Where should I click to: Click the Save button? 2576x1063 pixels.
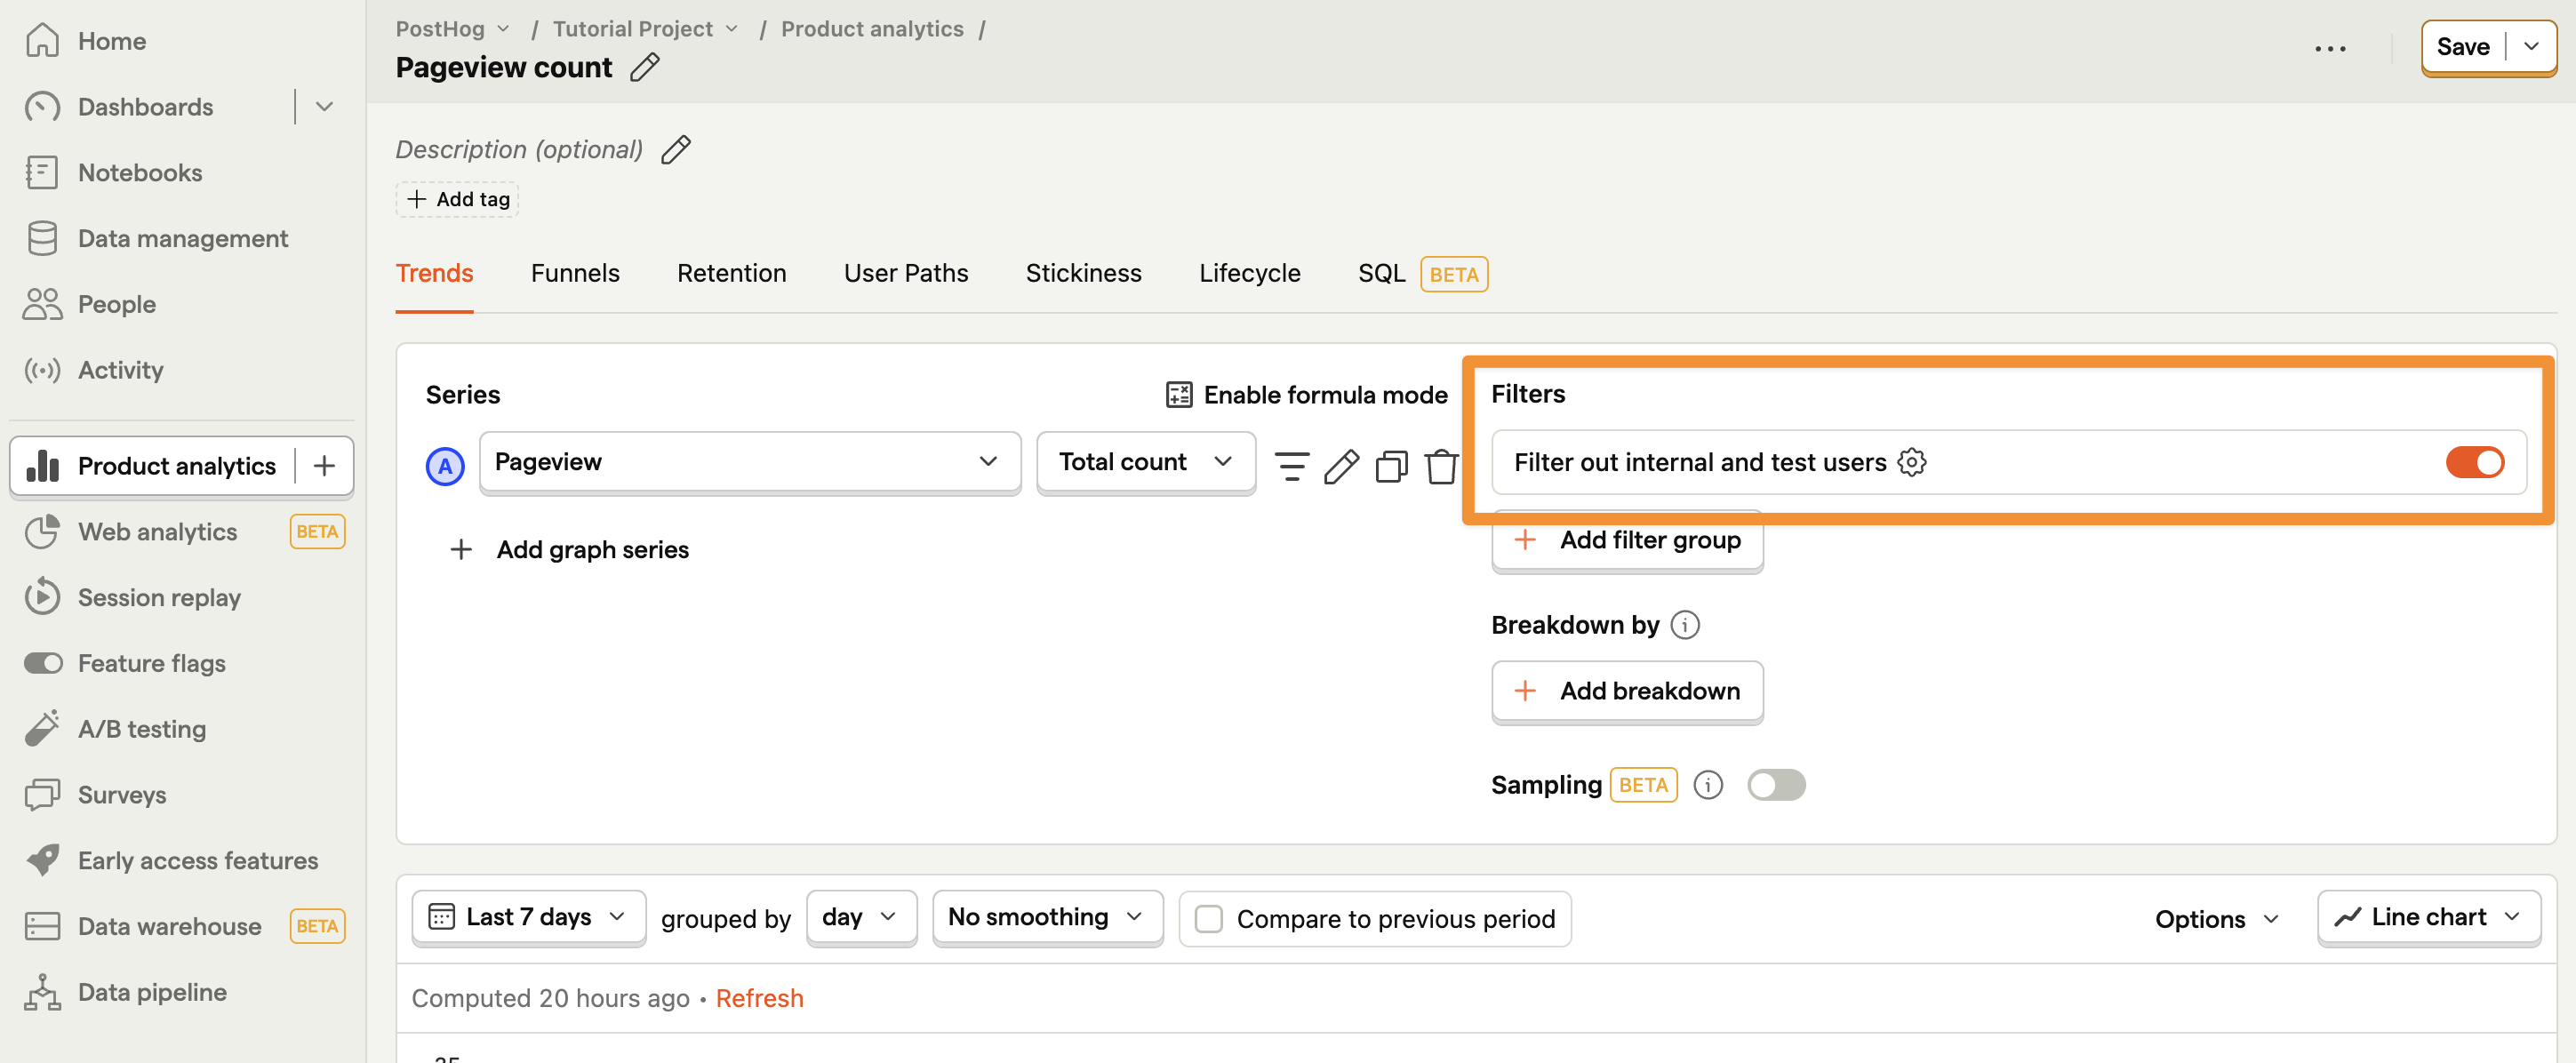pyautogui.click(x=2462, y=47)
